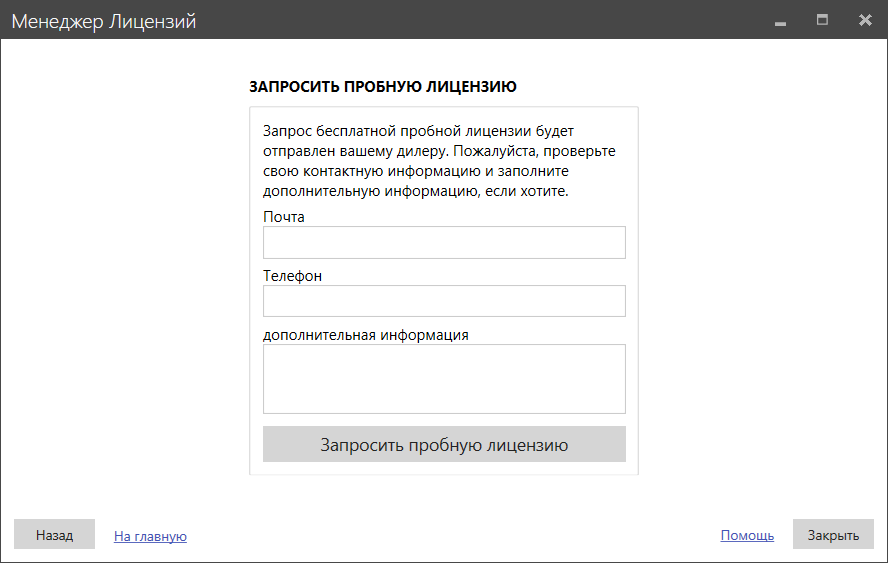Click the Менеджер Лицензий window title
The height and width of the screenshot is (563, 888).
pos(104,21)
